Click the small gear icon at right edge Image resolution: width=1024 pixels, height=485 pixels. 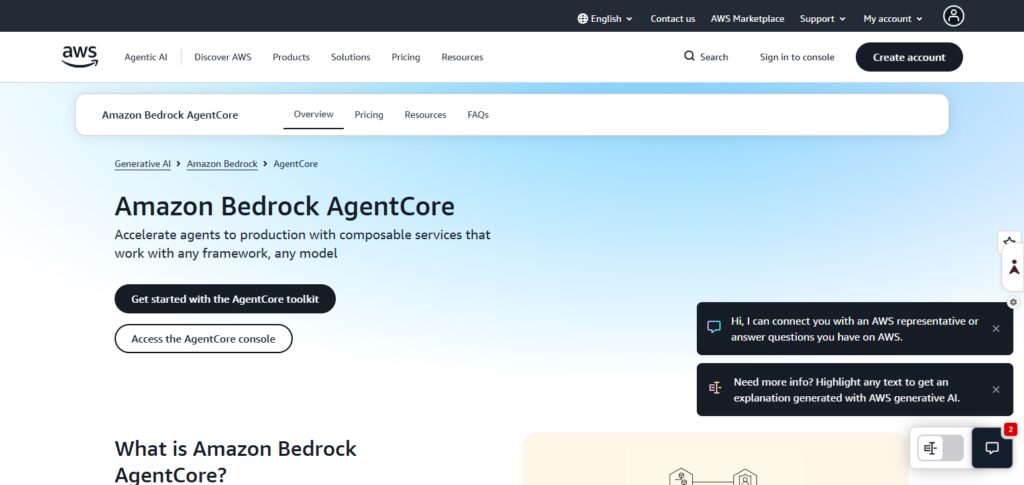(1013, 302)
